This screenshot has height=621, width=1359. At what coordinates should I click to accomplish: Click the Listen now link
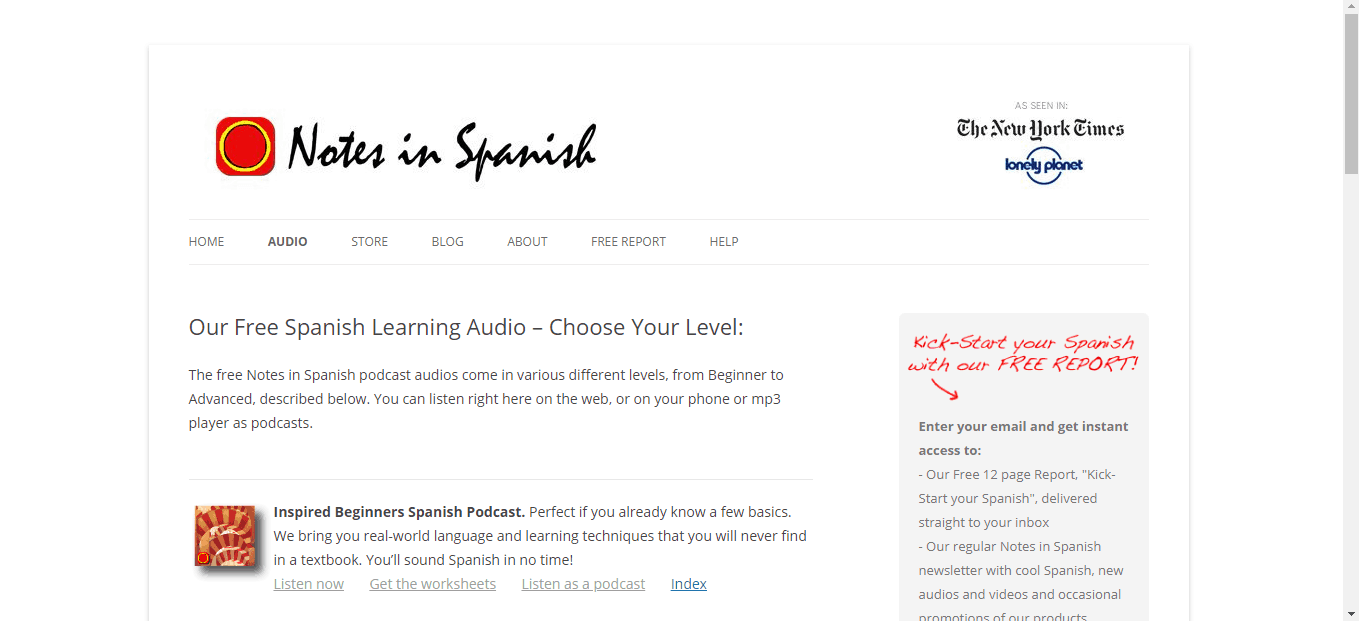click(308, 583)
